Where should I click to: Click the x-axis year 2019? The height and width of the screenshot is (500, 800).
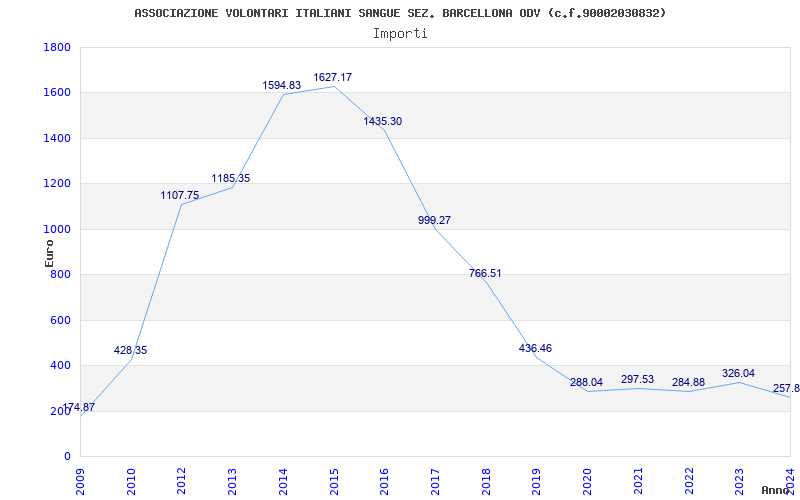click(537, 482)
